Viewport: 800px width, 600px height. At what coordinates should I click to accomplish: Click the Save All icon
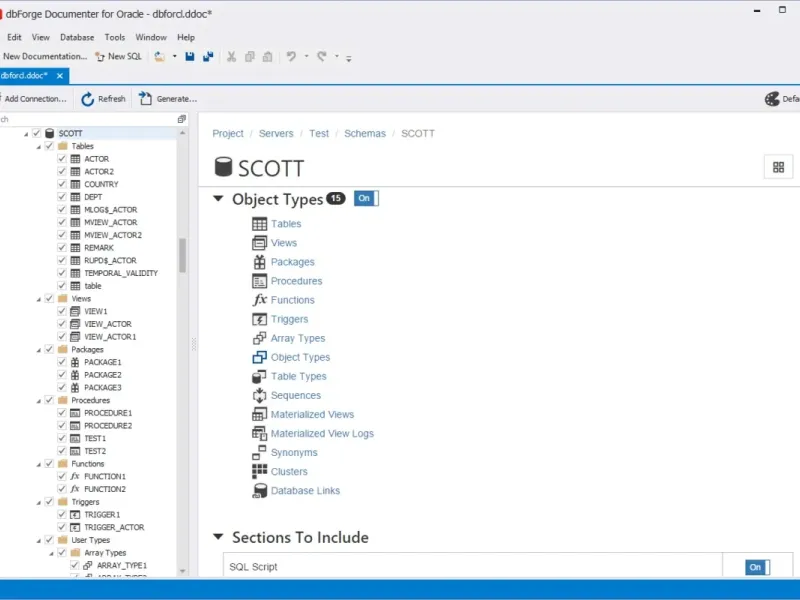point(208,57)
